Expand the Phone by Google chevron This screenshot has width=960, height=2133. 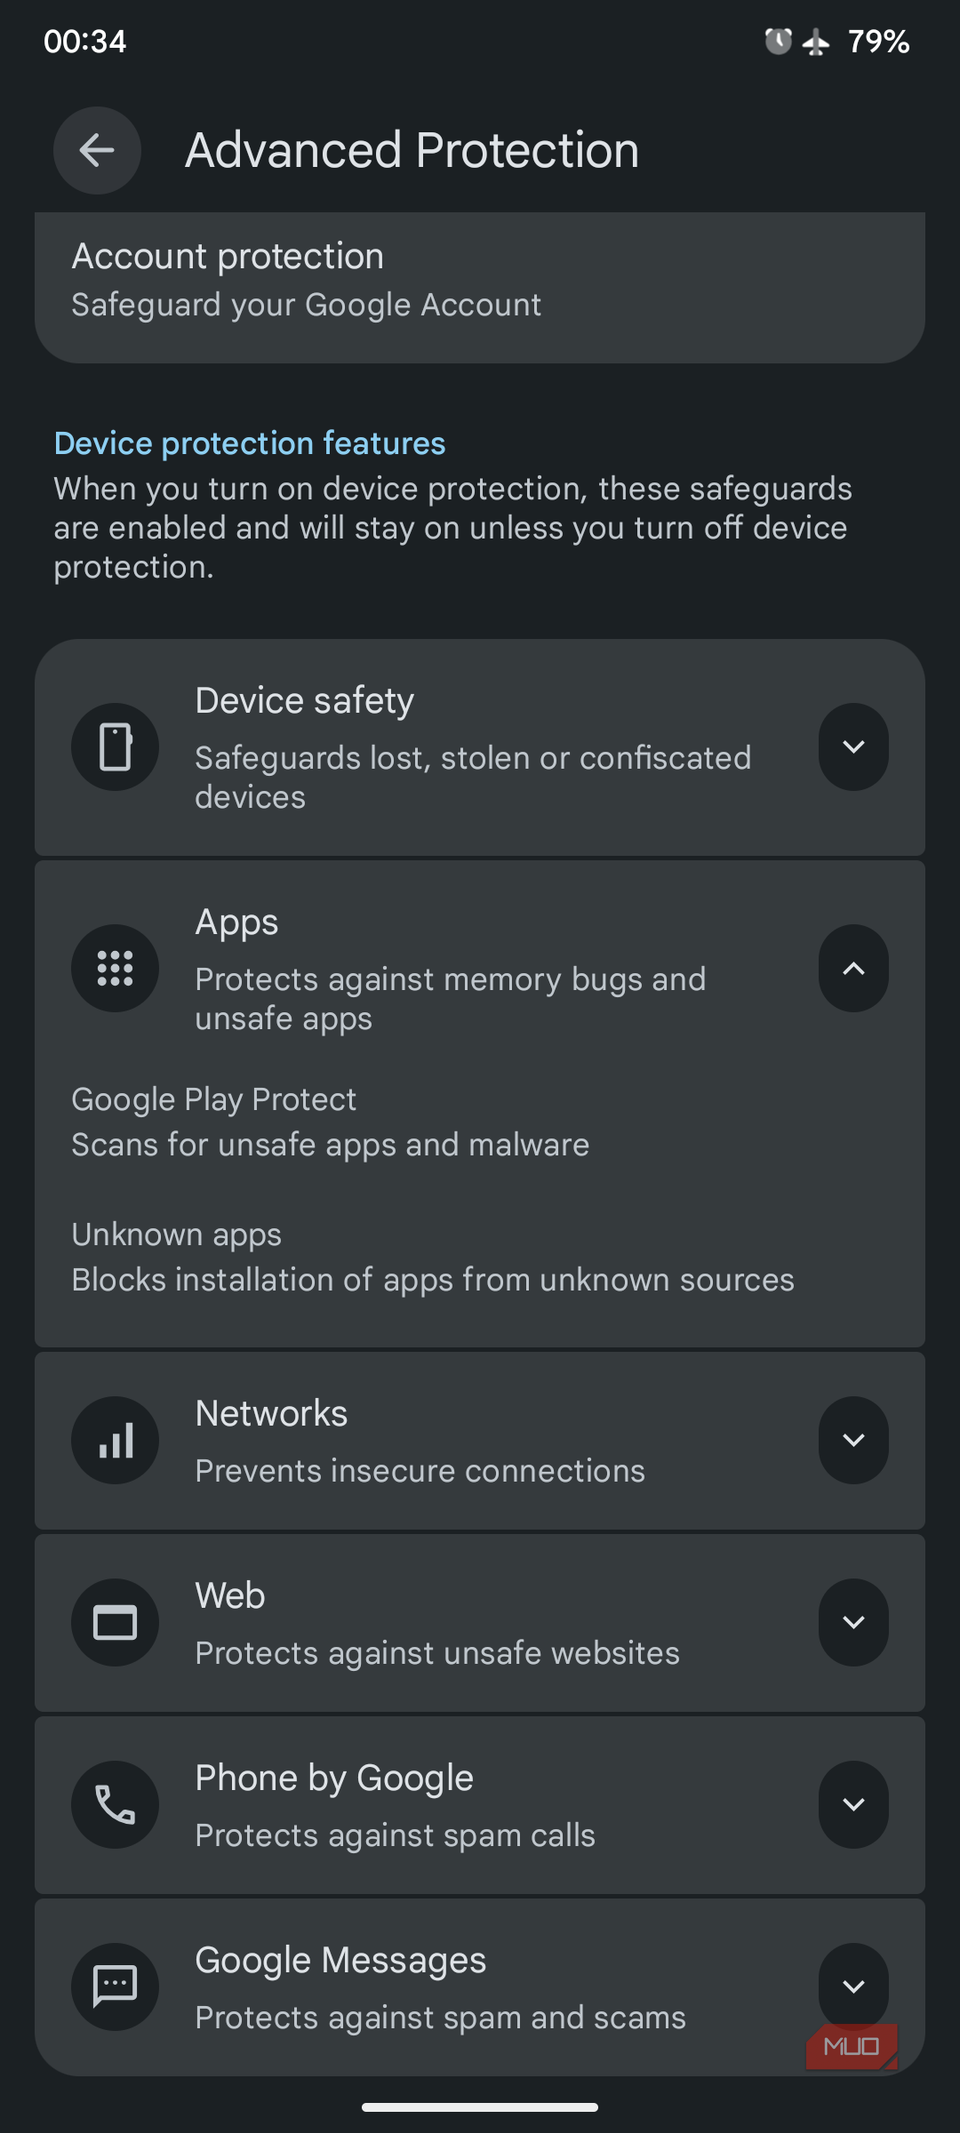coord(853,1804)
